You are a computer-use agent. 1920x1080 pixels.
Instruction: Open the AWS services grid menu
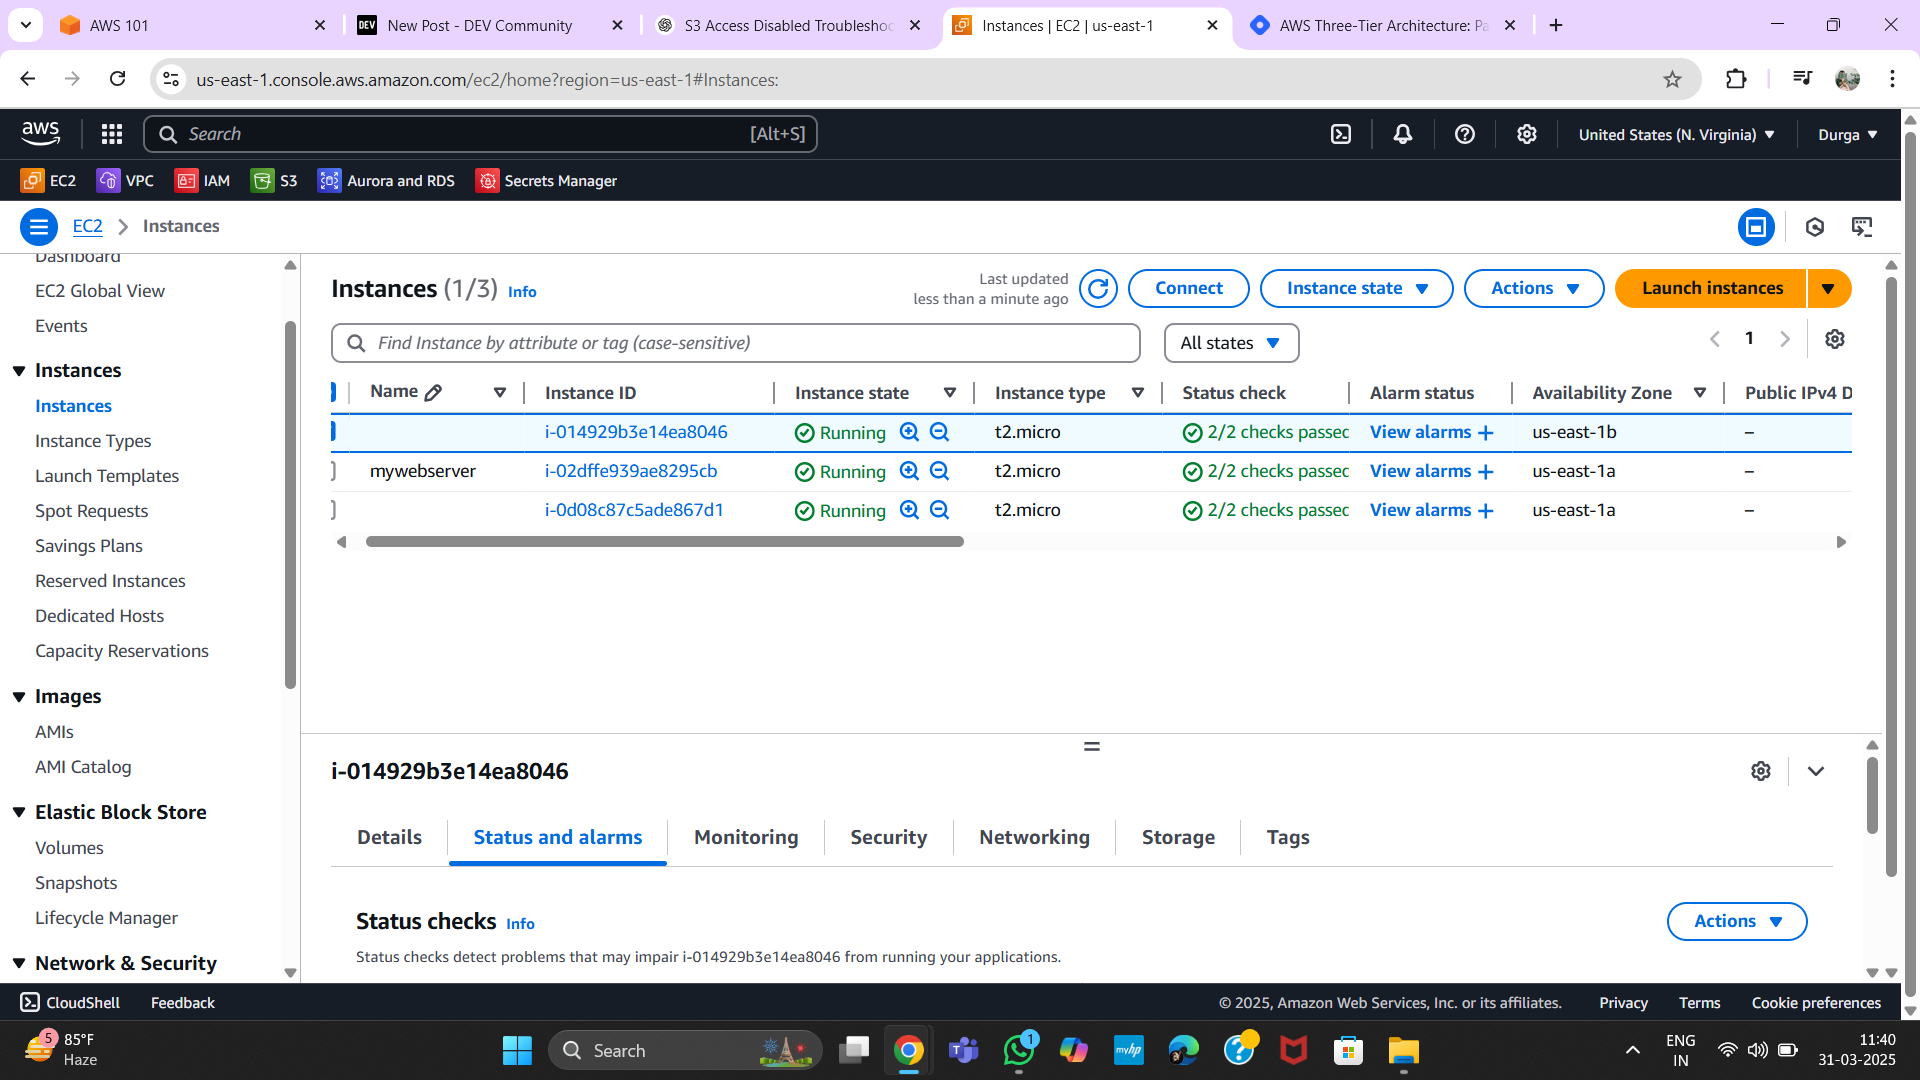click(x=112, y=134)
